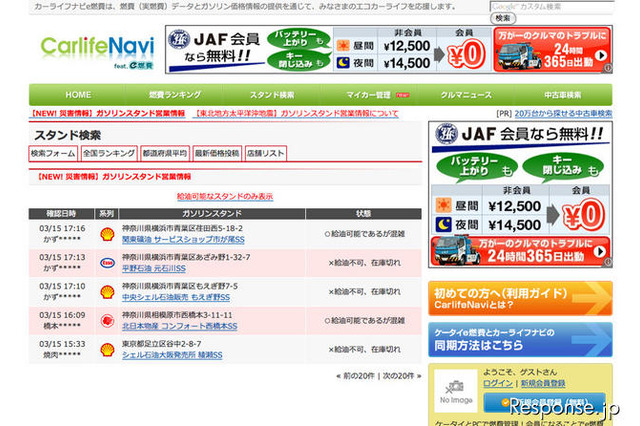Open the 中央シェル石油販売 もえぎ野SS link

pyautogui.click(x=176, y=298)
